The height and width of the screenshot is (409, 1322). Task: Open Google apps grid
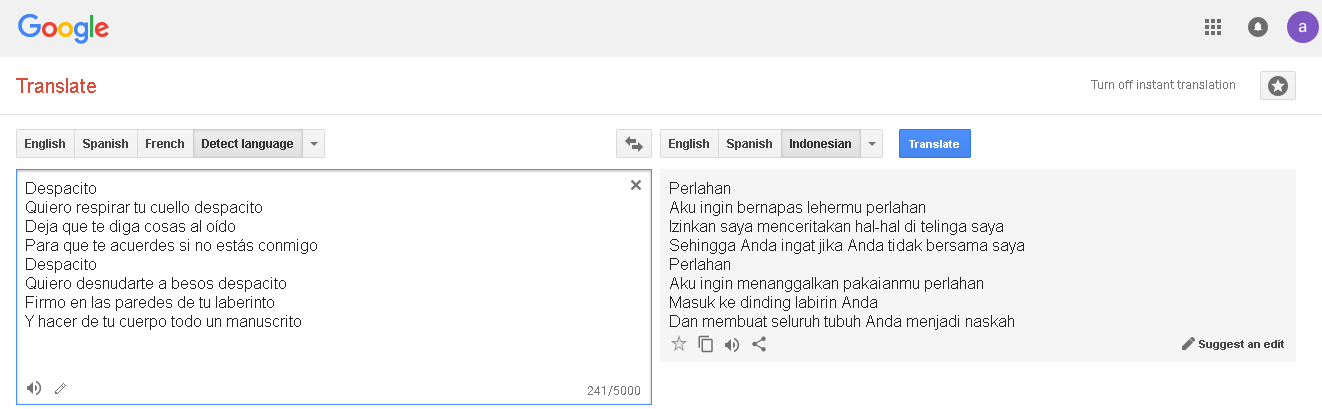pyautogui.click(x=1213, y=27)
